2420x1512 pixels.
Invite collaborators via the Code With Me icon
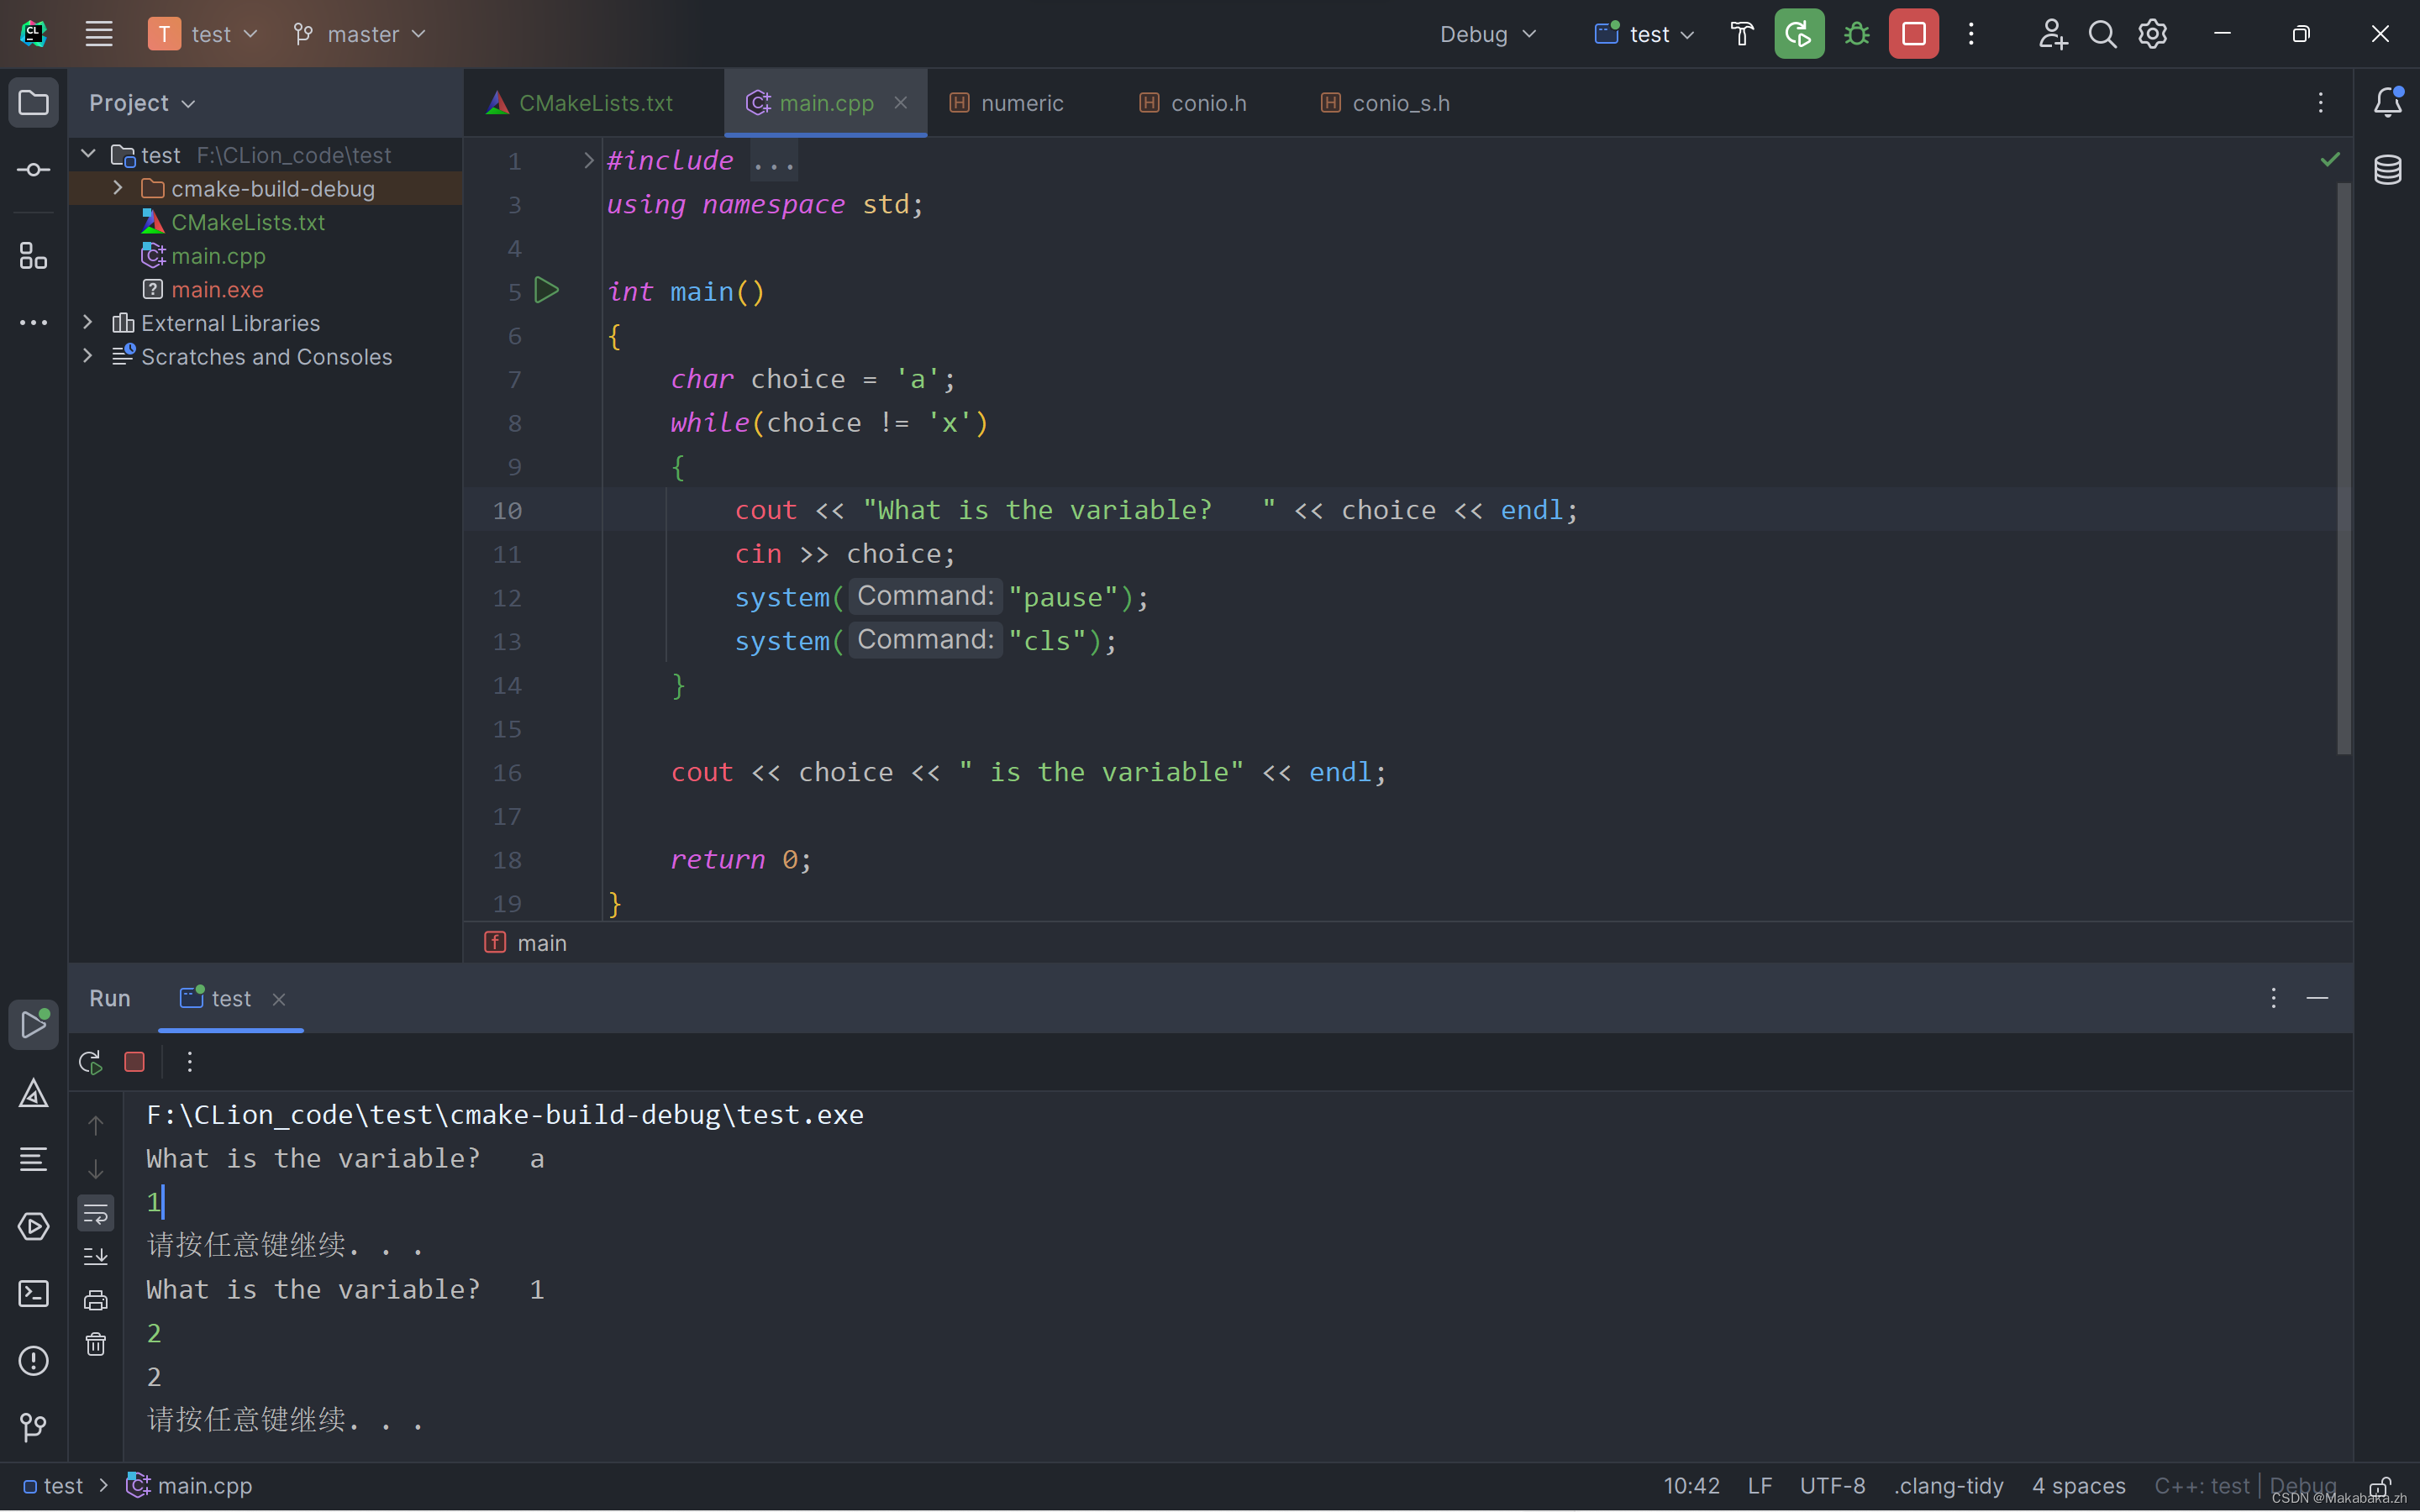pyautogui.click(x=2052, y=33)
